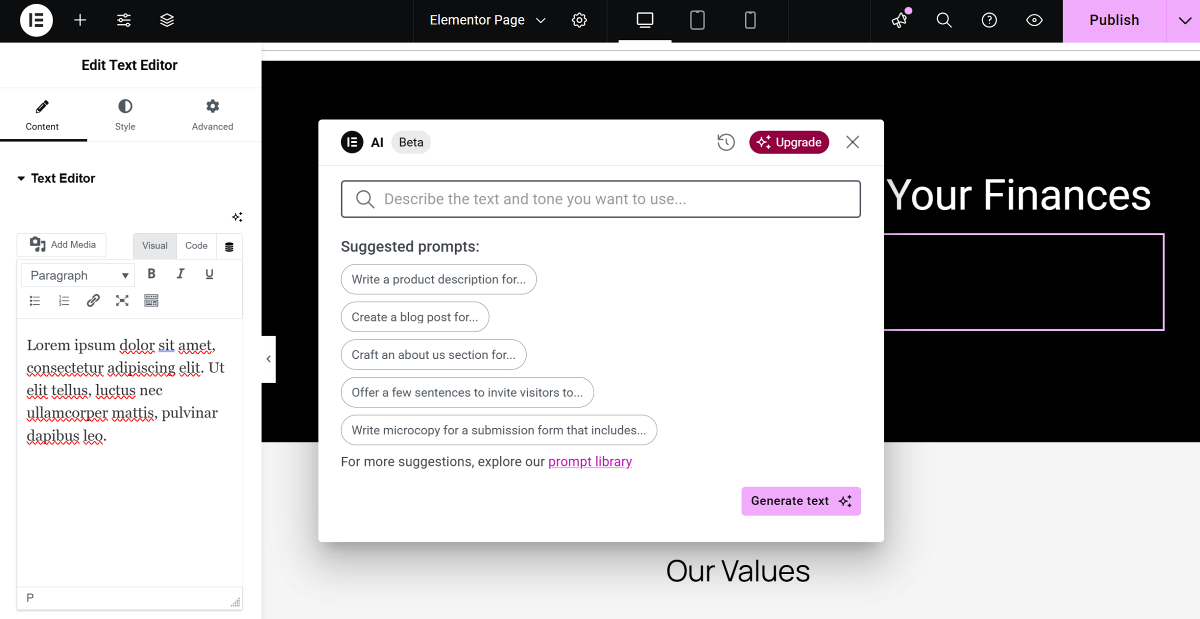Image resolution: width=1200 pixels, height=619 pixels.
Task: Switch to Code editor tab
Action: 196,246
